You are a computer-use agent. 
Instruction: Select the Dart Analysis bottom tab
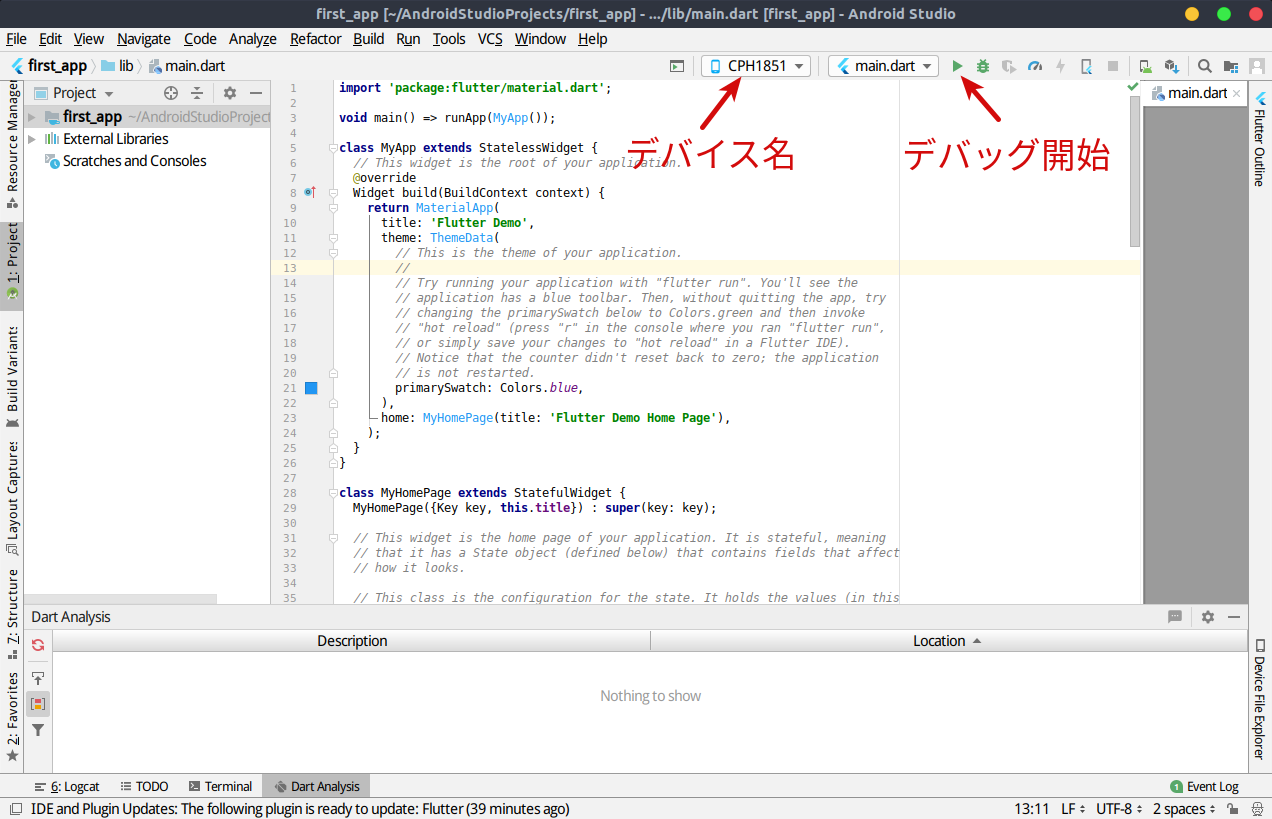[x=316, y=787]
